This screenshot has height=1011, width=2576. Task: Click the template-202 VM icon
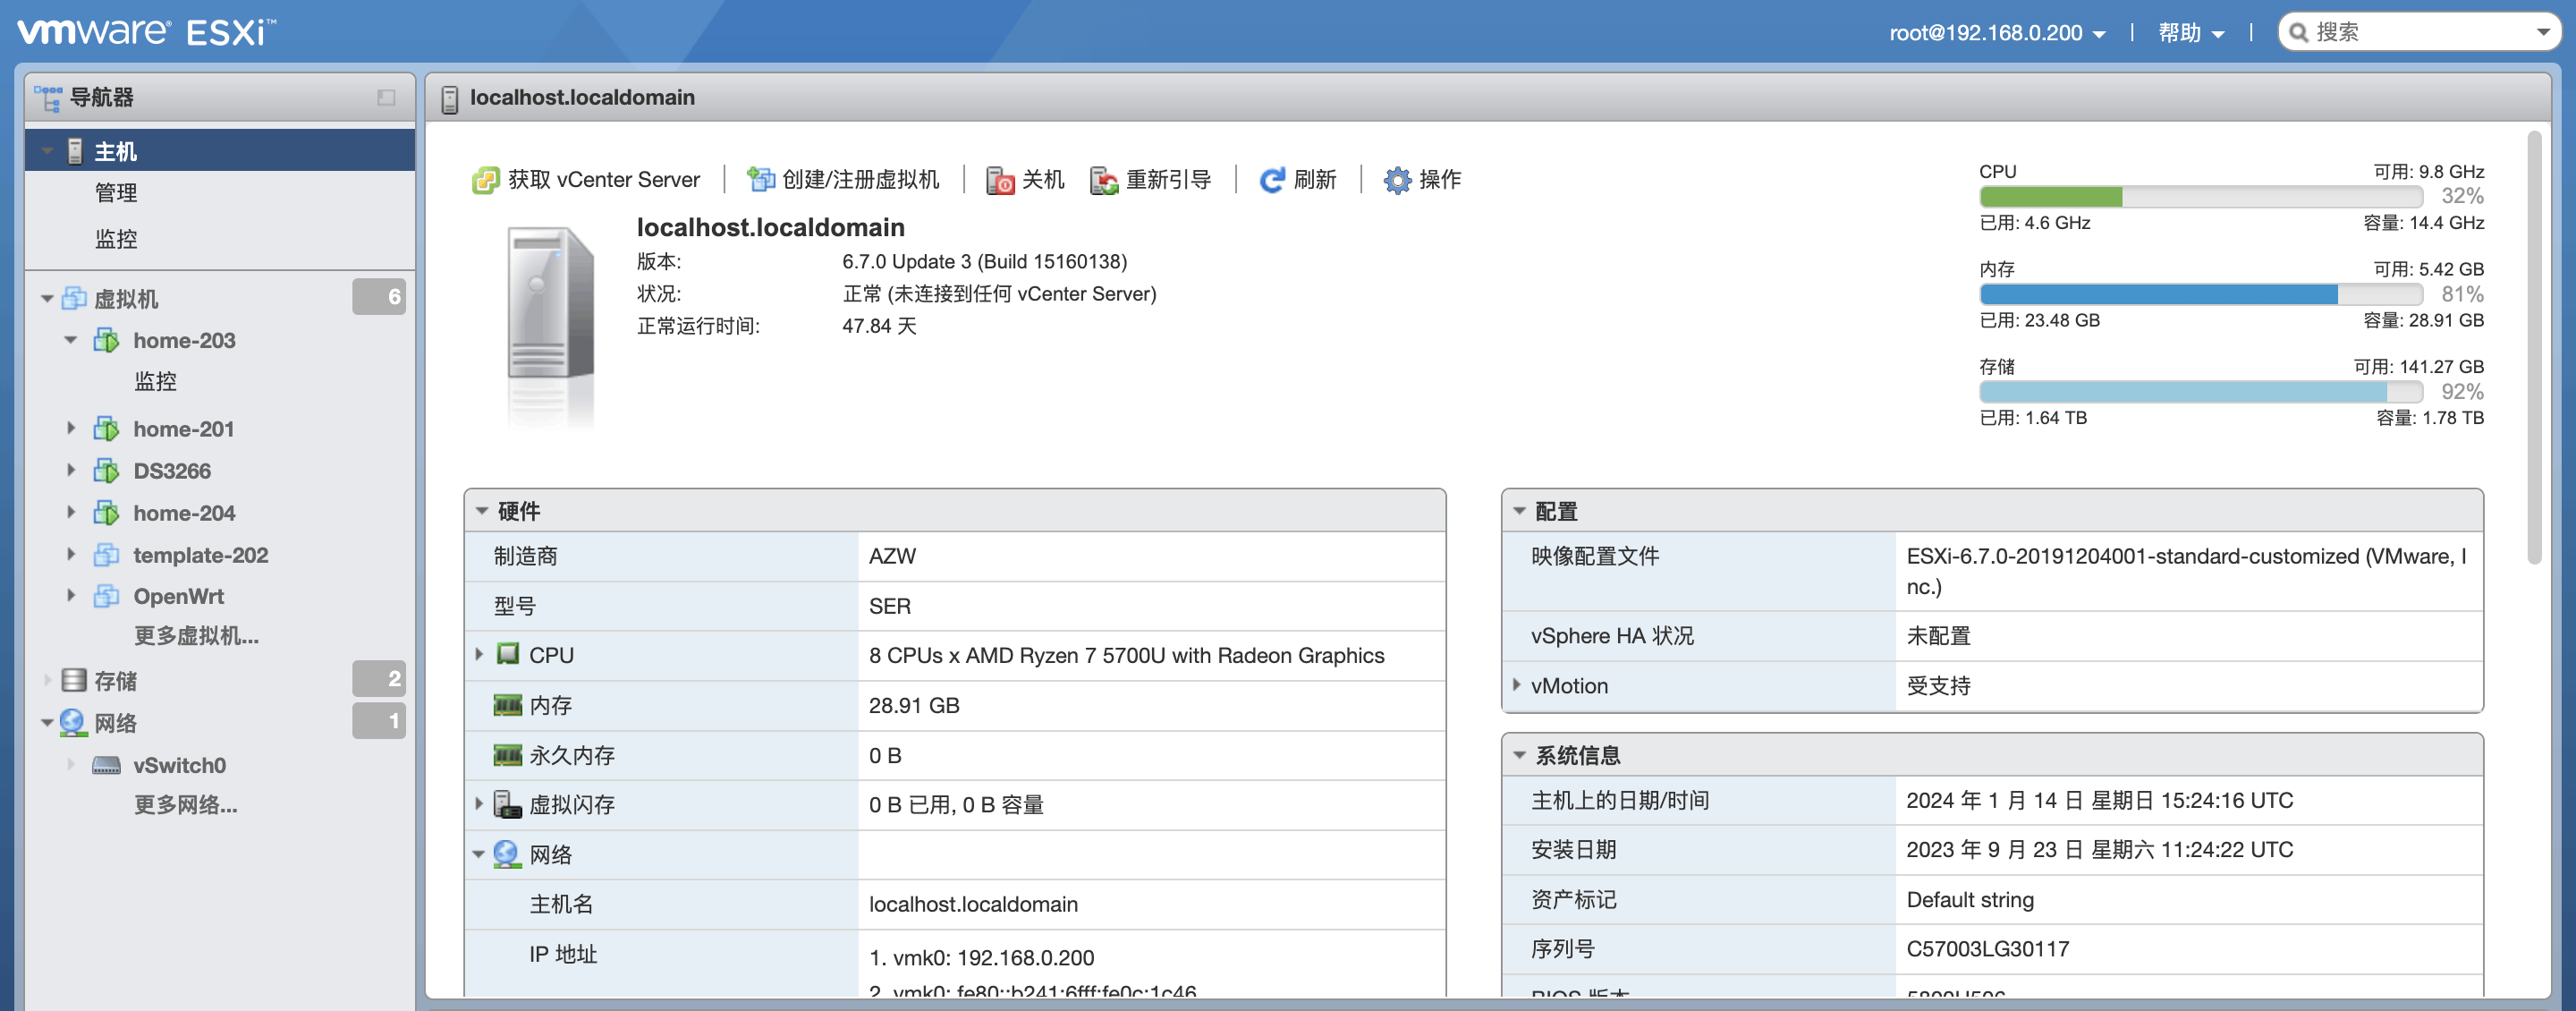click(106, 555)
